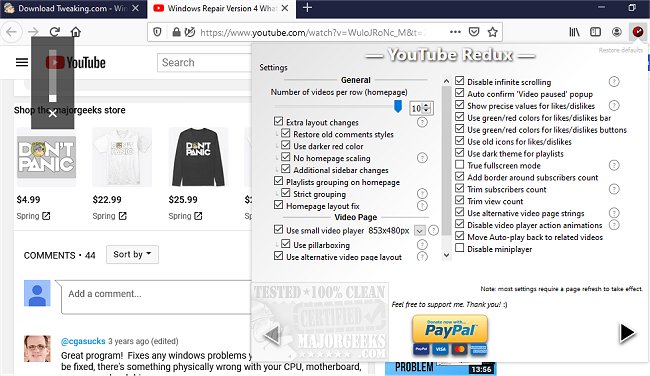Viewport: 650px width, 376px height.
Task: Move the videos per row slider
Action: point(398,106)
